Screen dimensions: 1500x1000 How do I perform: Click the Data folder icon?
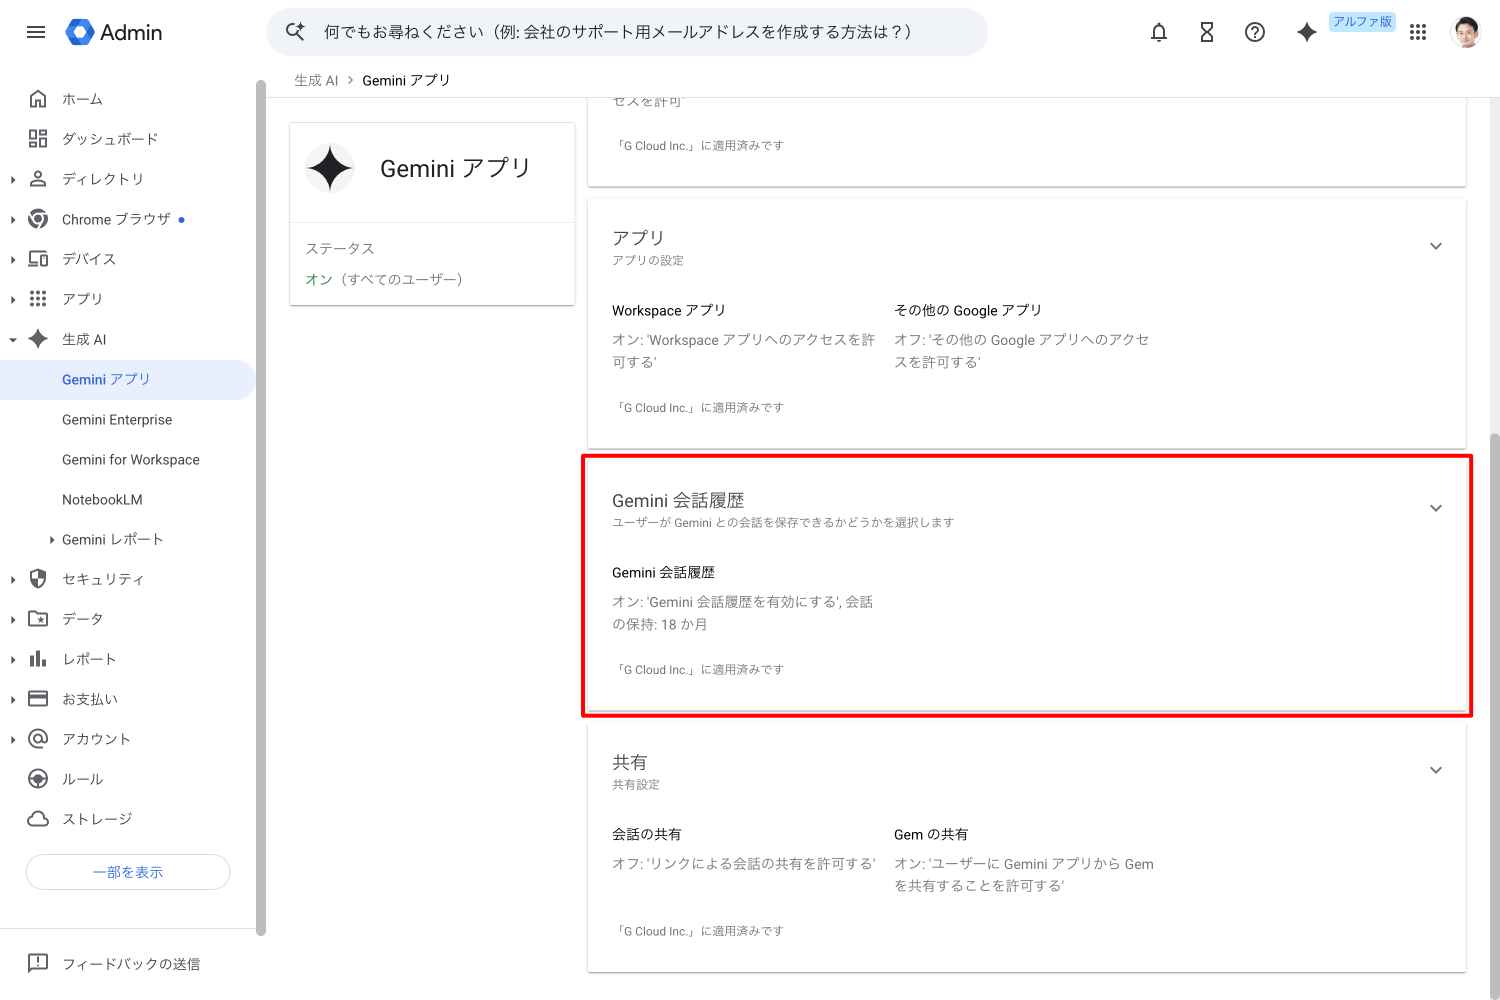pyautogui.click(x=38, y=619)
